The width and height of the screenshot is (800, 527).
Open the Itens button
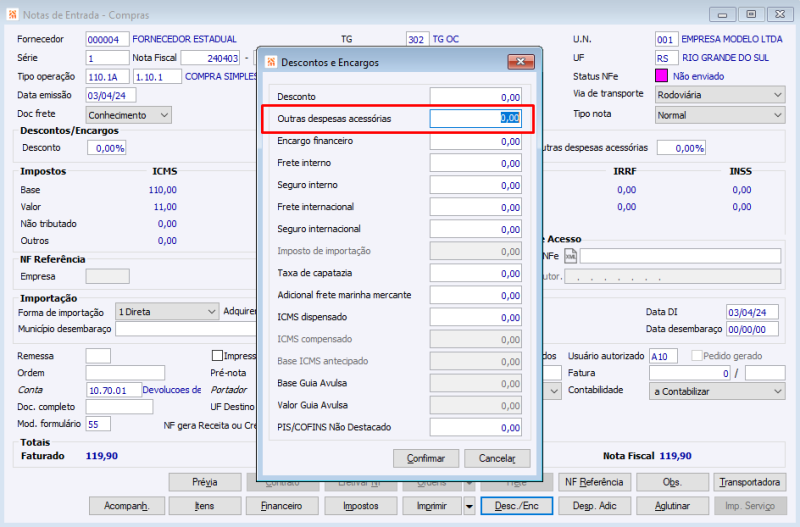pyautogui.click(x=205, y=506)
